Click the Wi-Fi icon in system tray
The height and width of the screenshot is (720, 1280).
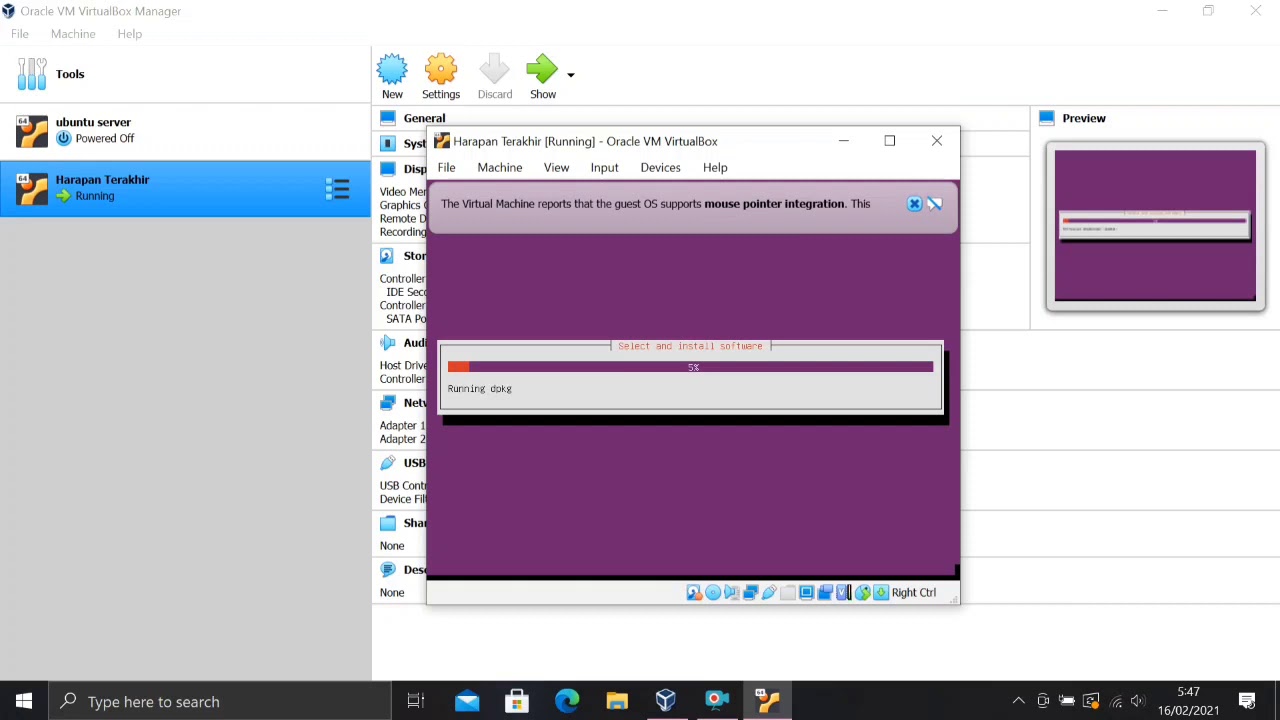tap(1115, 701)
